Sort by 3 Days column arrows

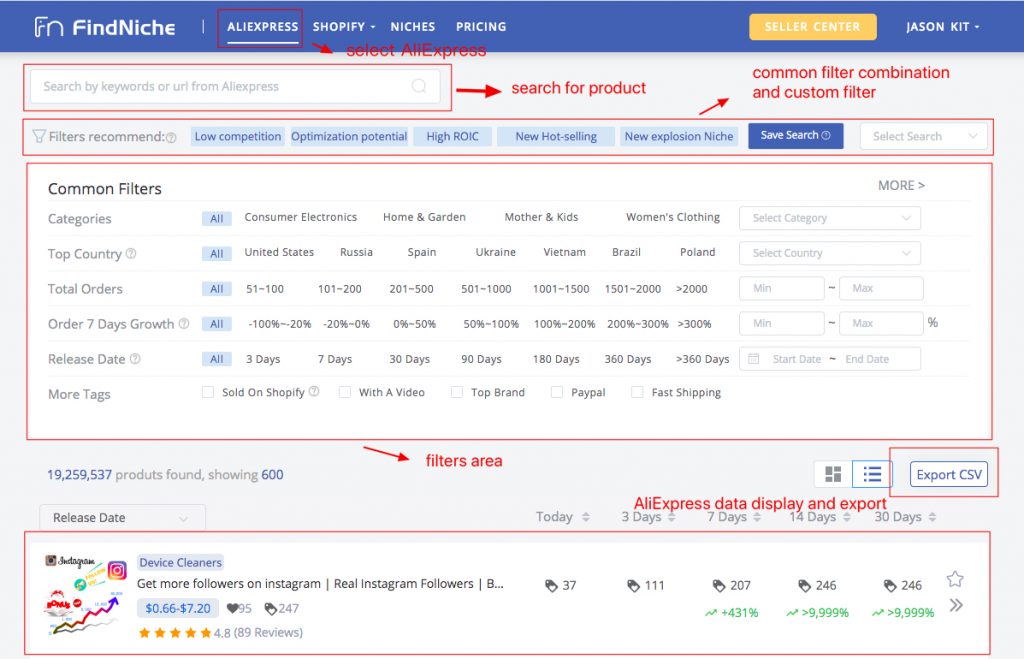pos(671,517)
